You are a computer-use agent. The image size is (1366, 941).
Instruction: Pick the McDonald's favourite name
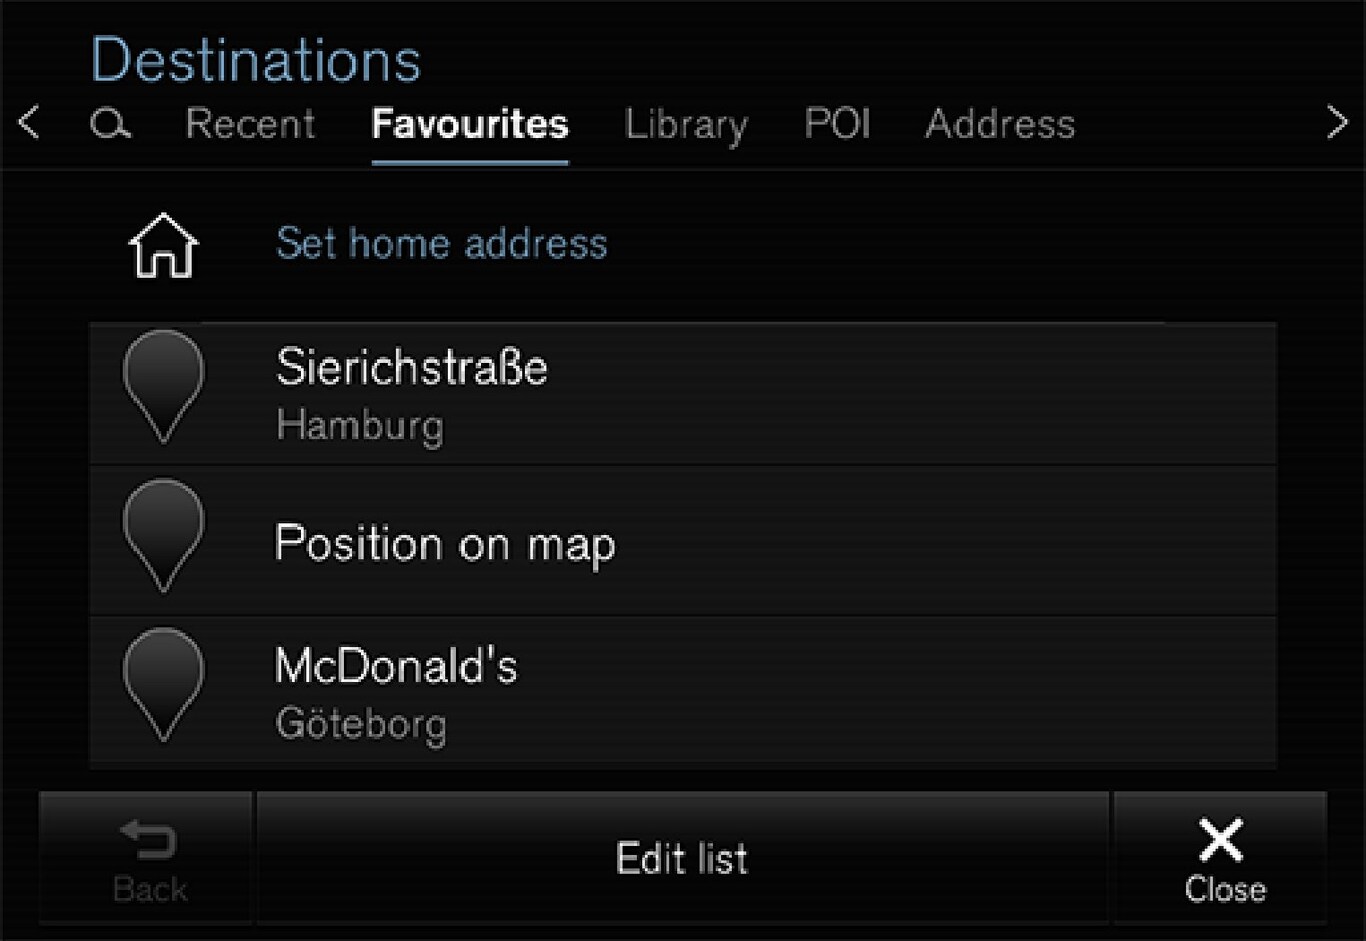(x=396, y=666)
